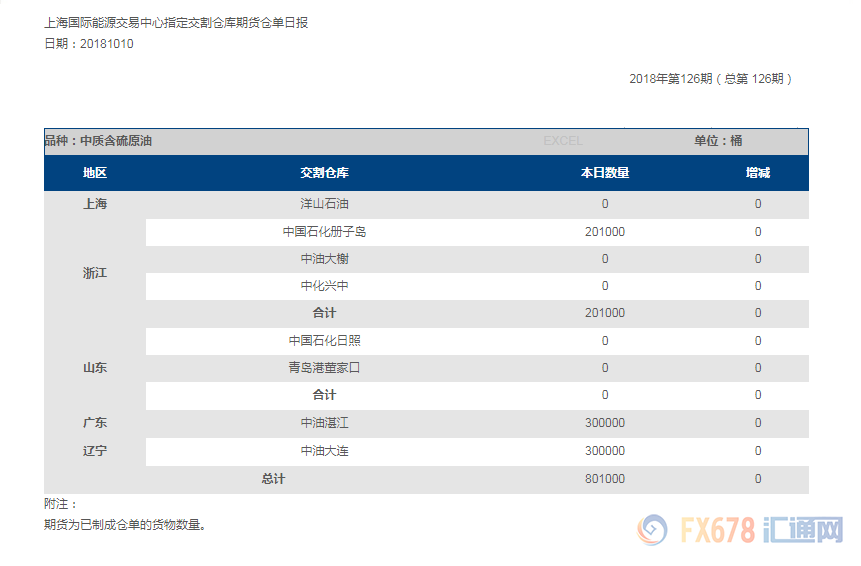Select the 中国石化册子岛 warehouse cell
The width and height of the screenshot is (861, 566).
324,232
